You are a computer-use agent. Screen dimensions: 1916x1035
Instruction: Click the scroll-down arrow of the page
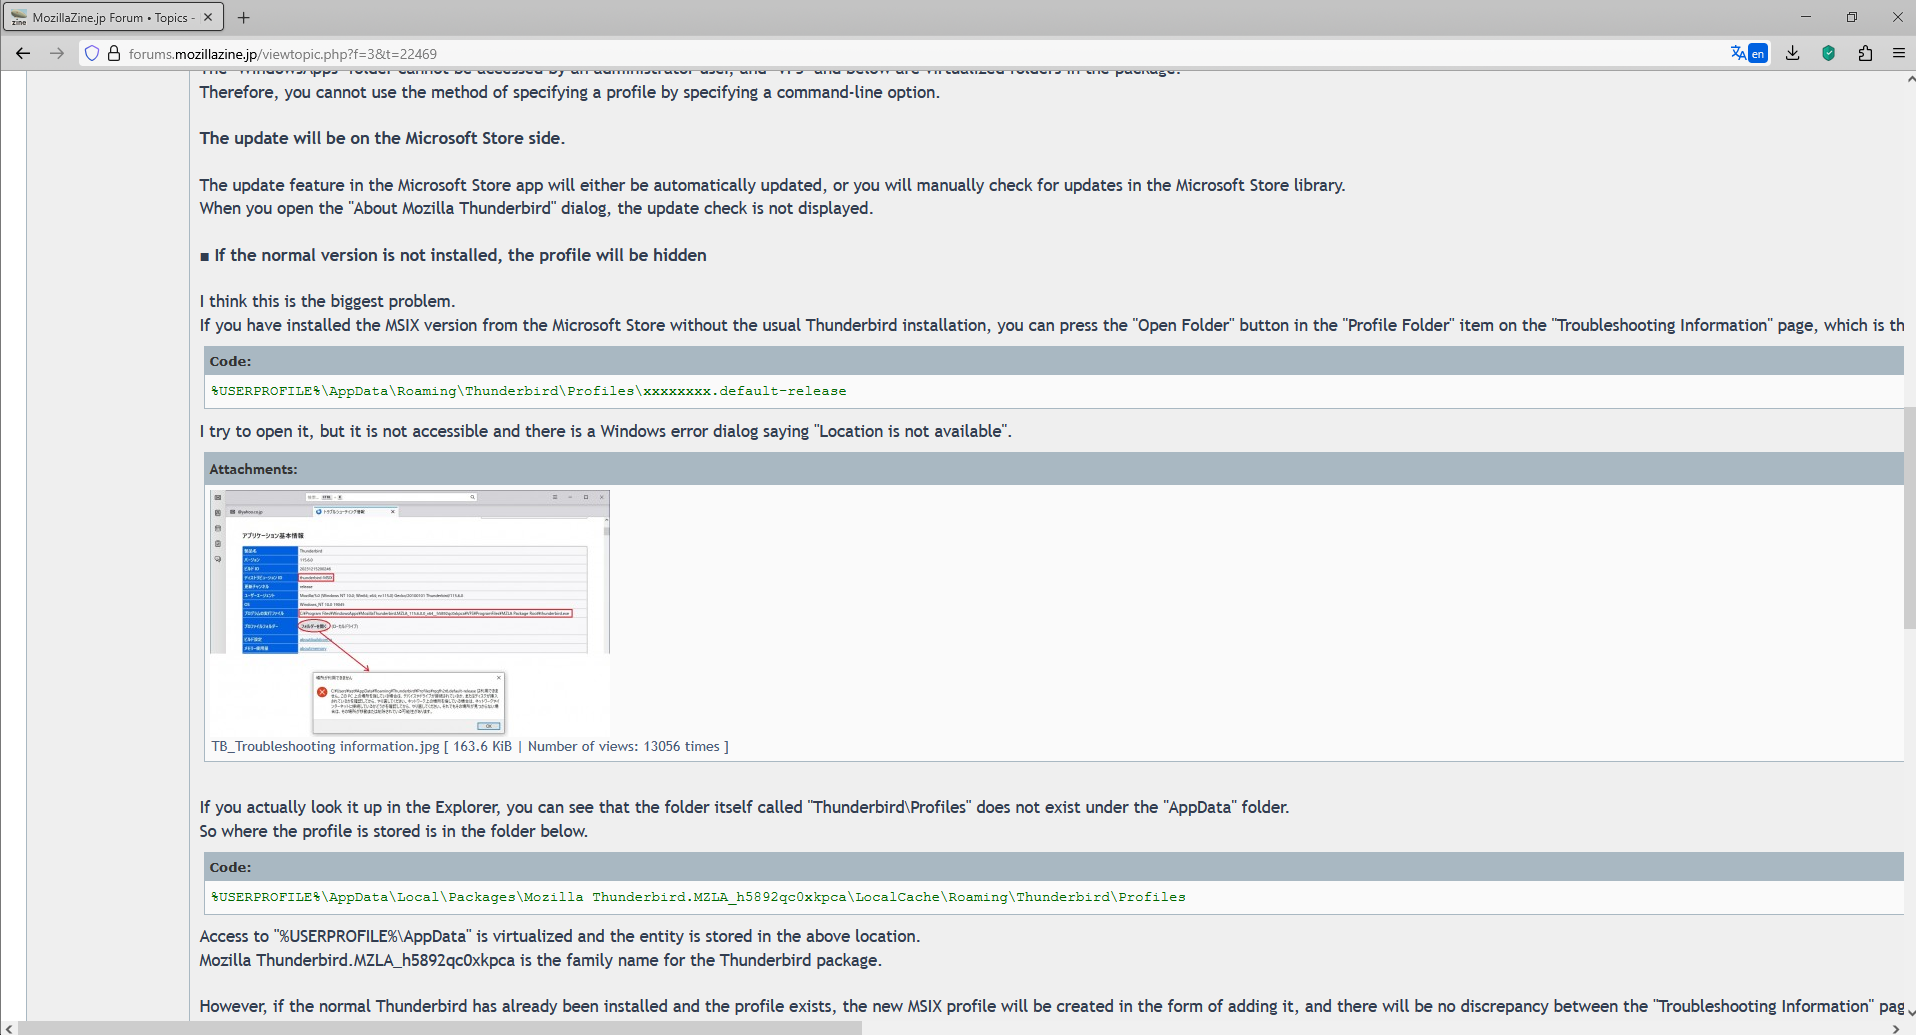pos(1910,1012)
